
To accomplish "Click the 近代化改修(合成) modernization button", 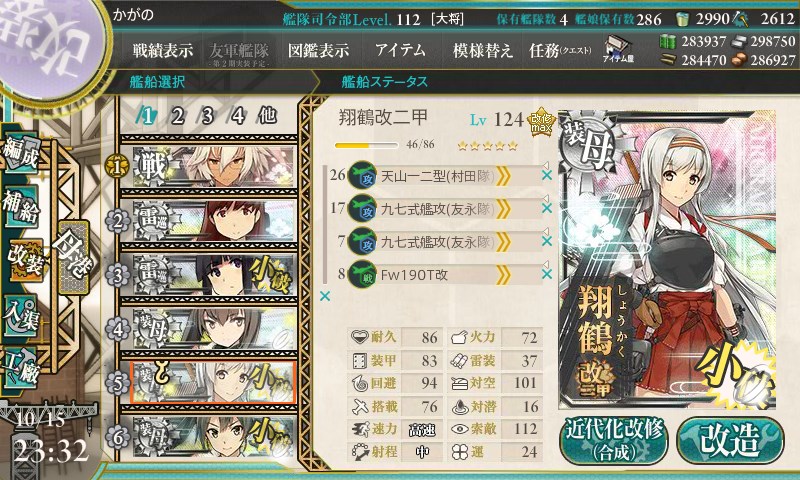I will click(614, 441).
